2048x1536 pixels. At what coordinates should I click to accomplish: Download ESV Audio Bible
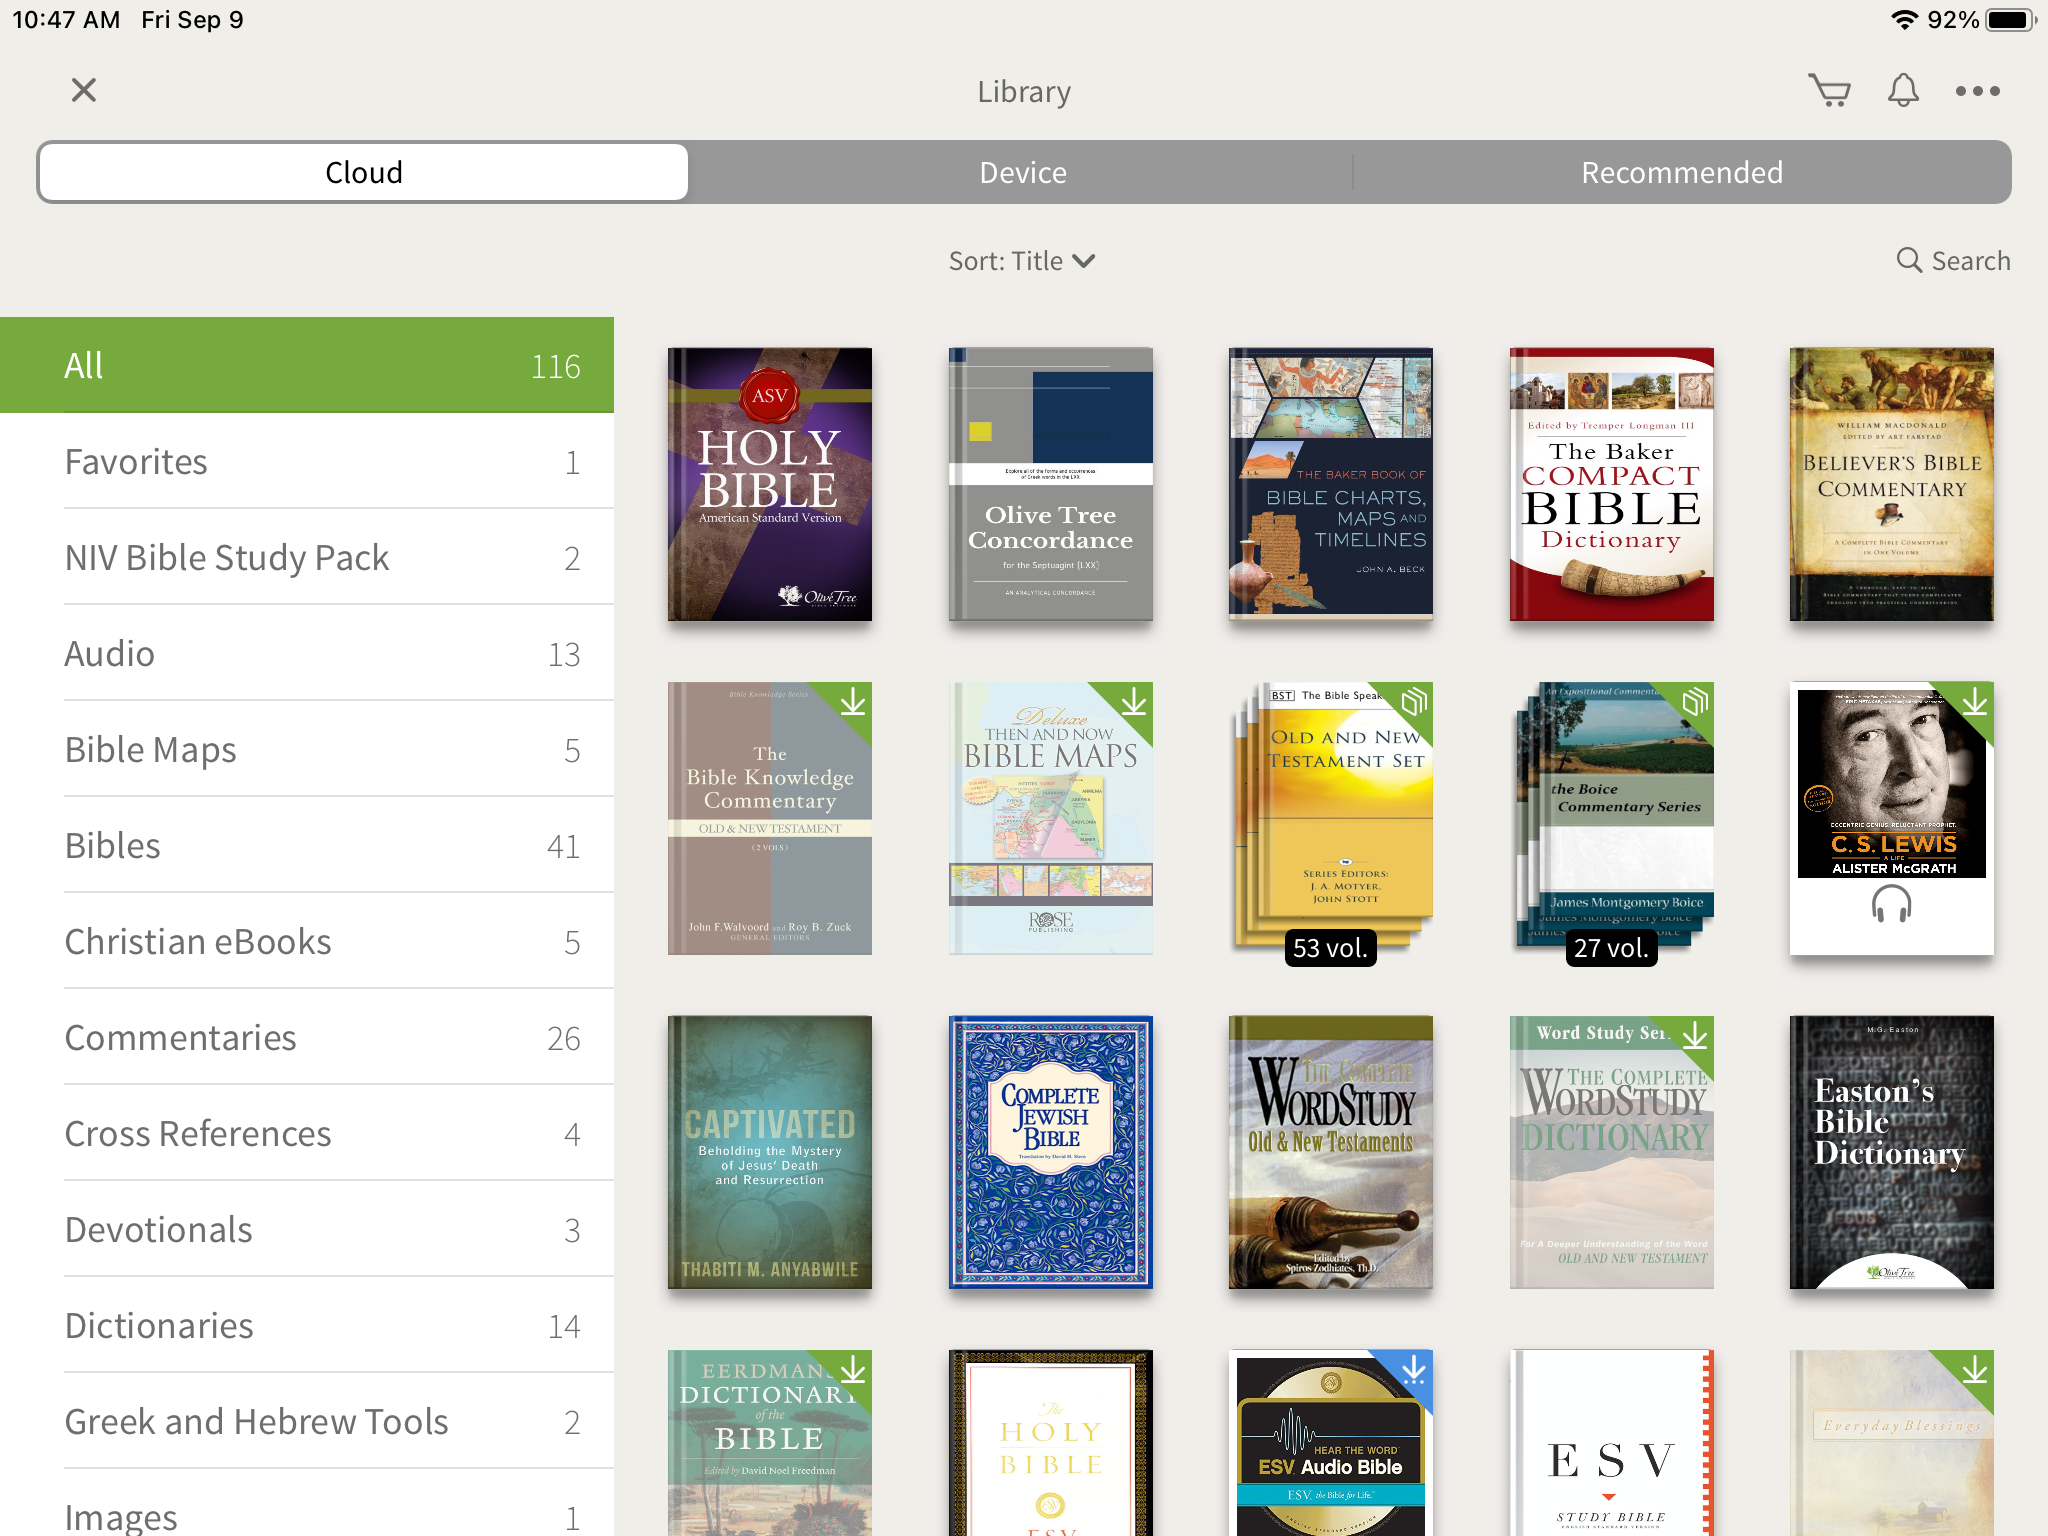pyautogui.click(x=1413, y=1369)
